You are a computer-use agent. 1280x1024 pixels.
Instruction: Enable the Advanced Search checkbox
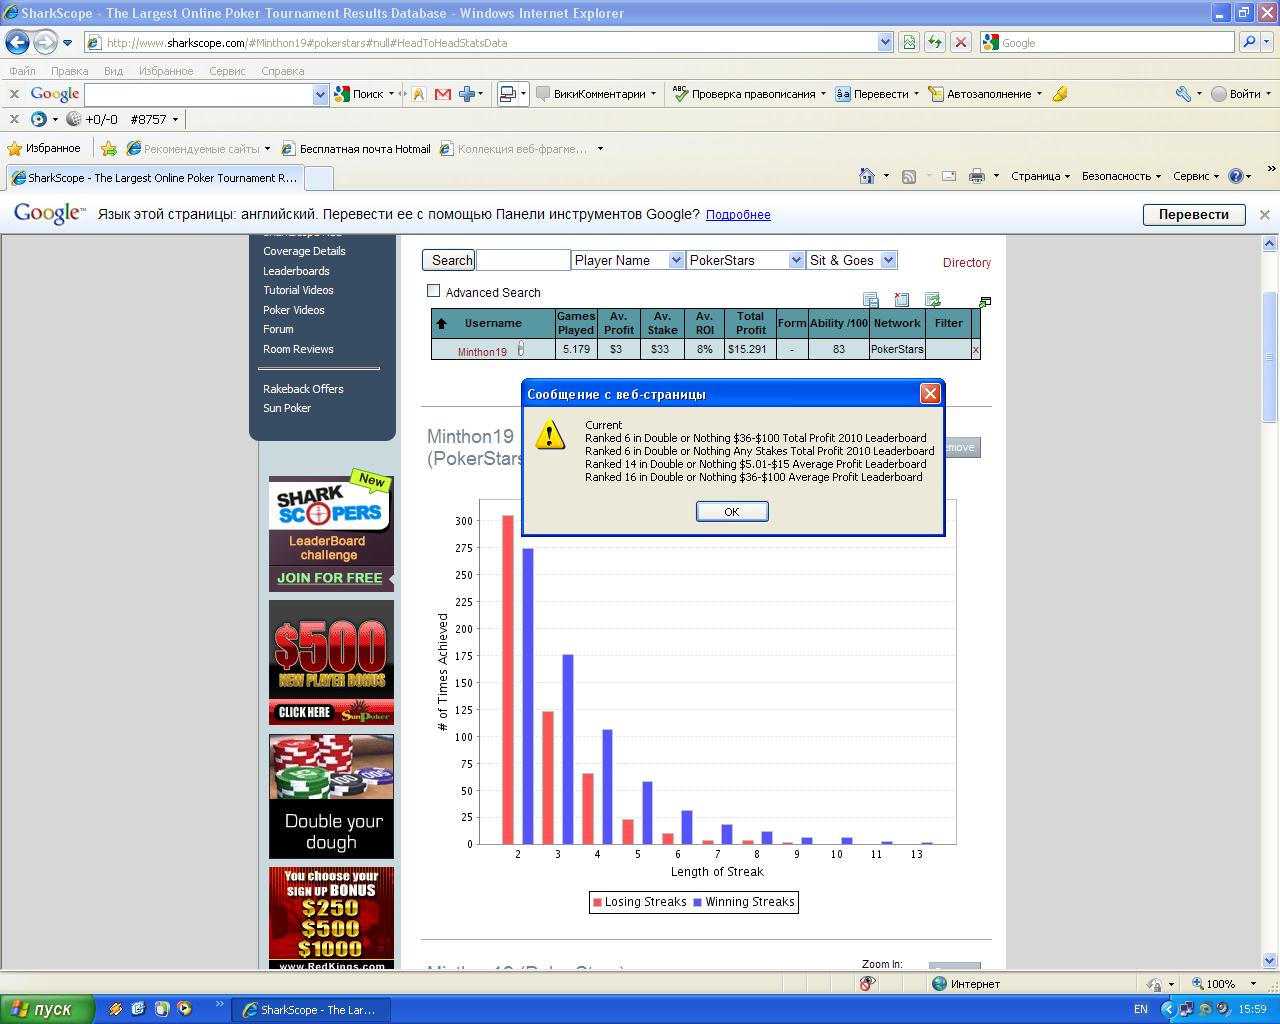point(433,291)
